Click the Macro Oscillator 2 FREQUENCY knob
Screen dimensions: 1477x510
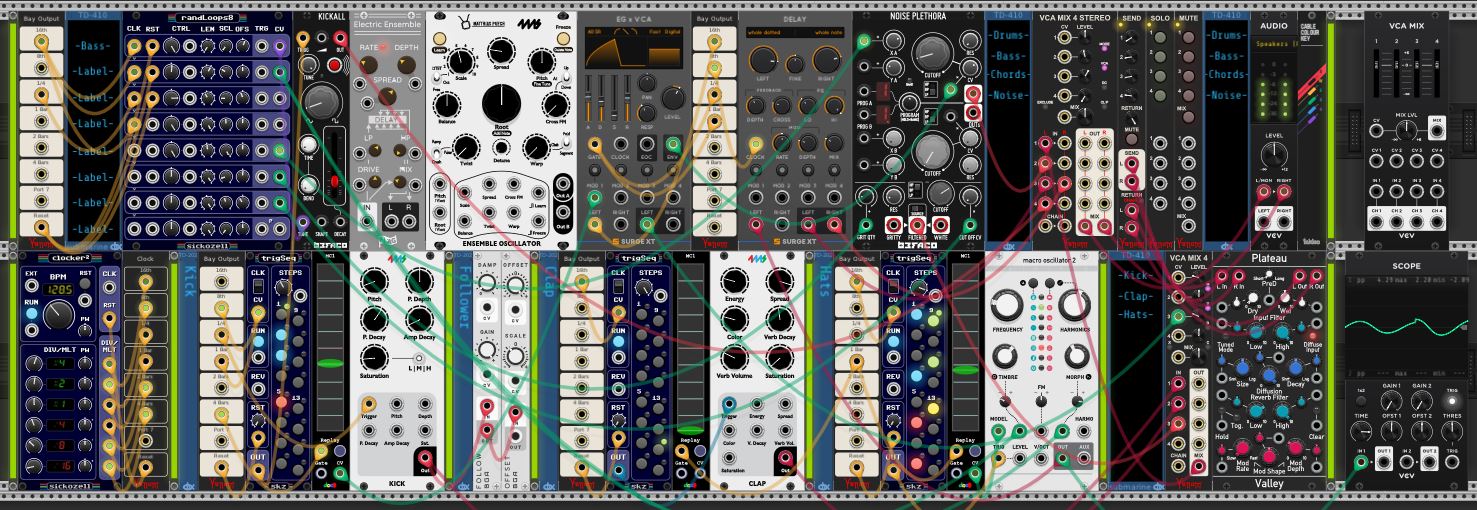point(1008,305)
